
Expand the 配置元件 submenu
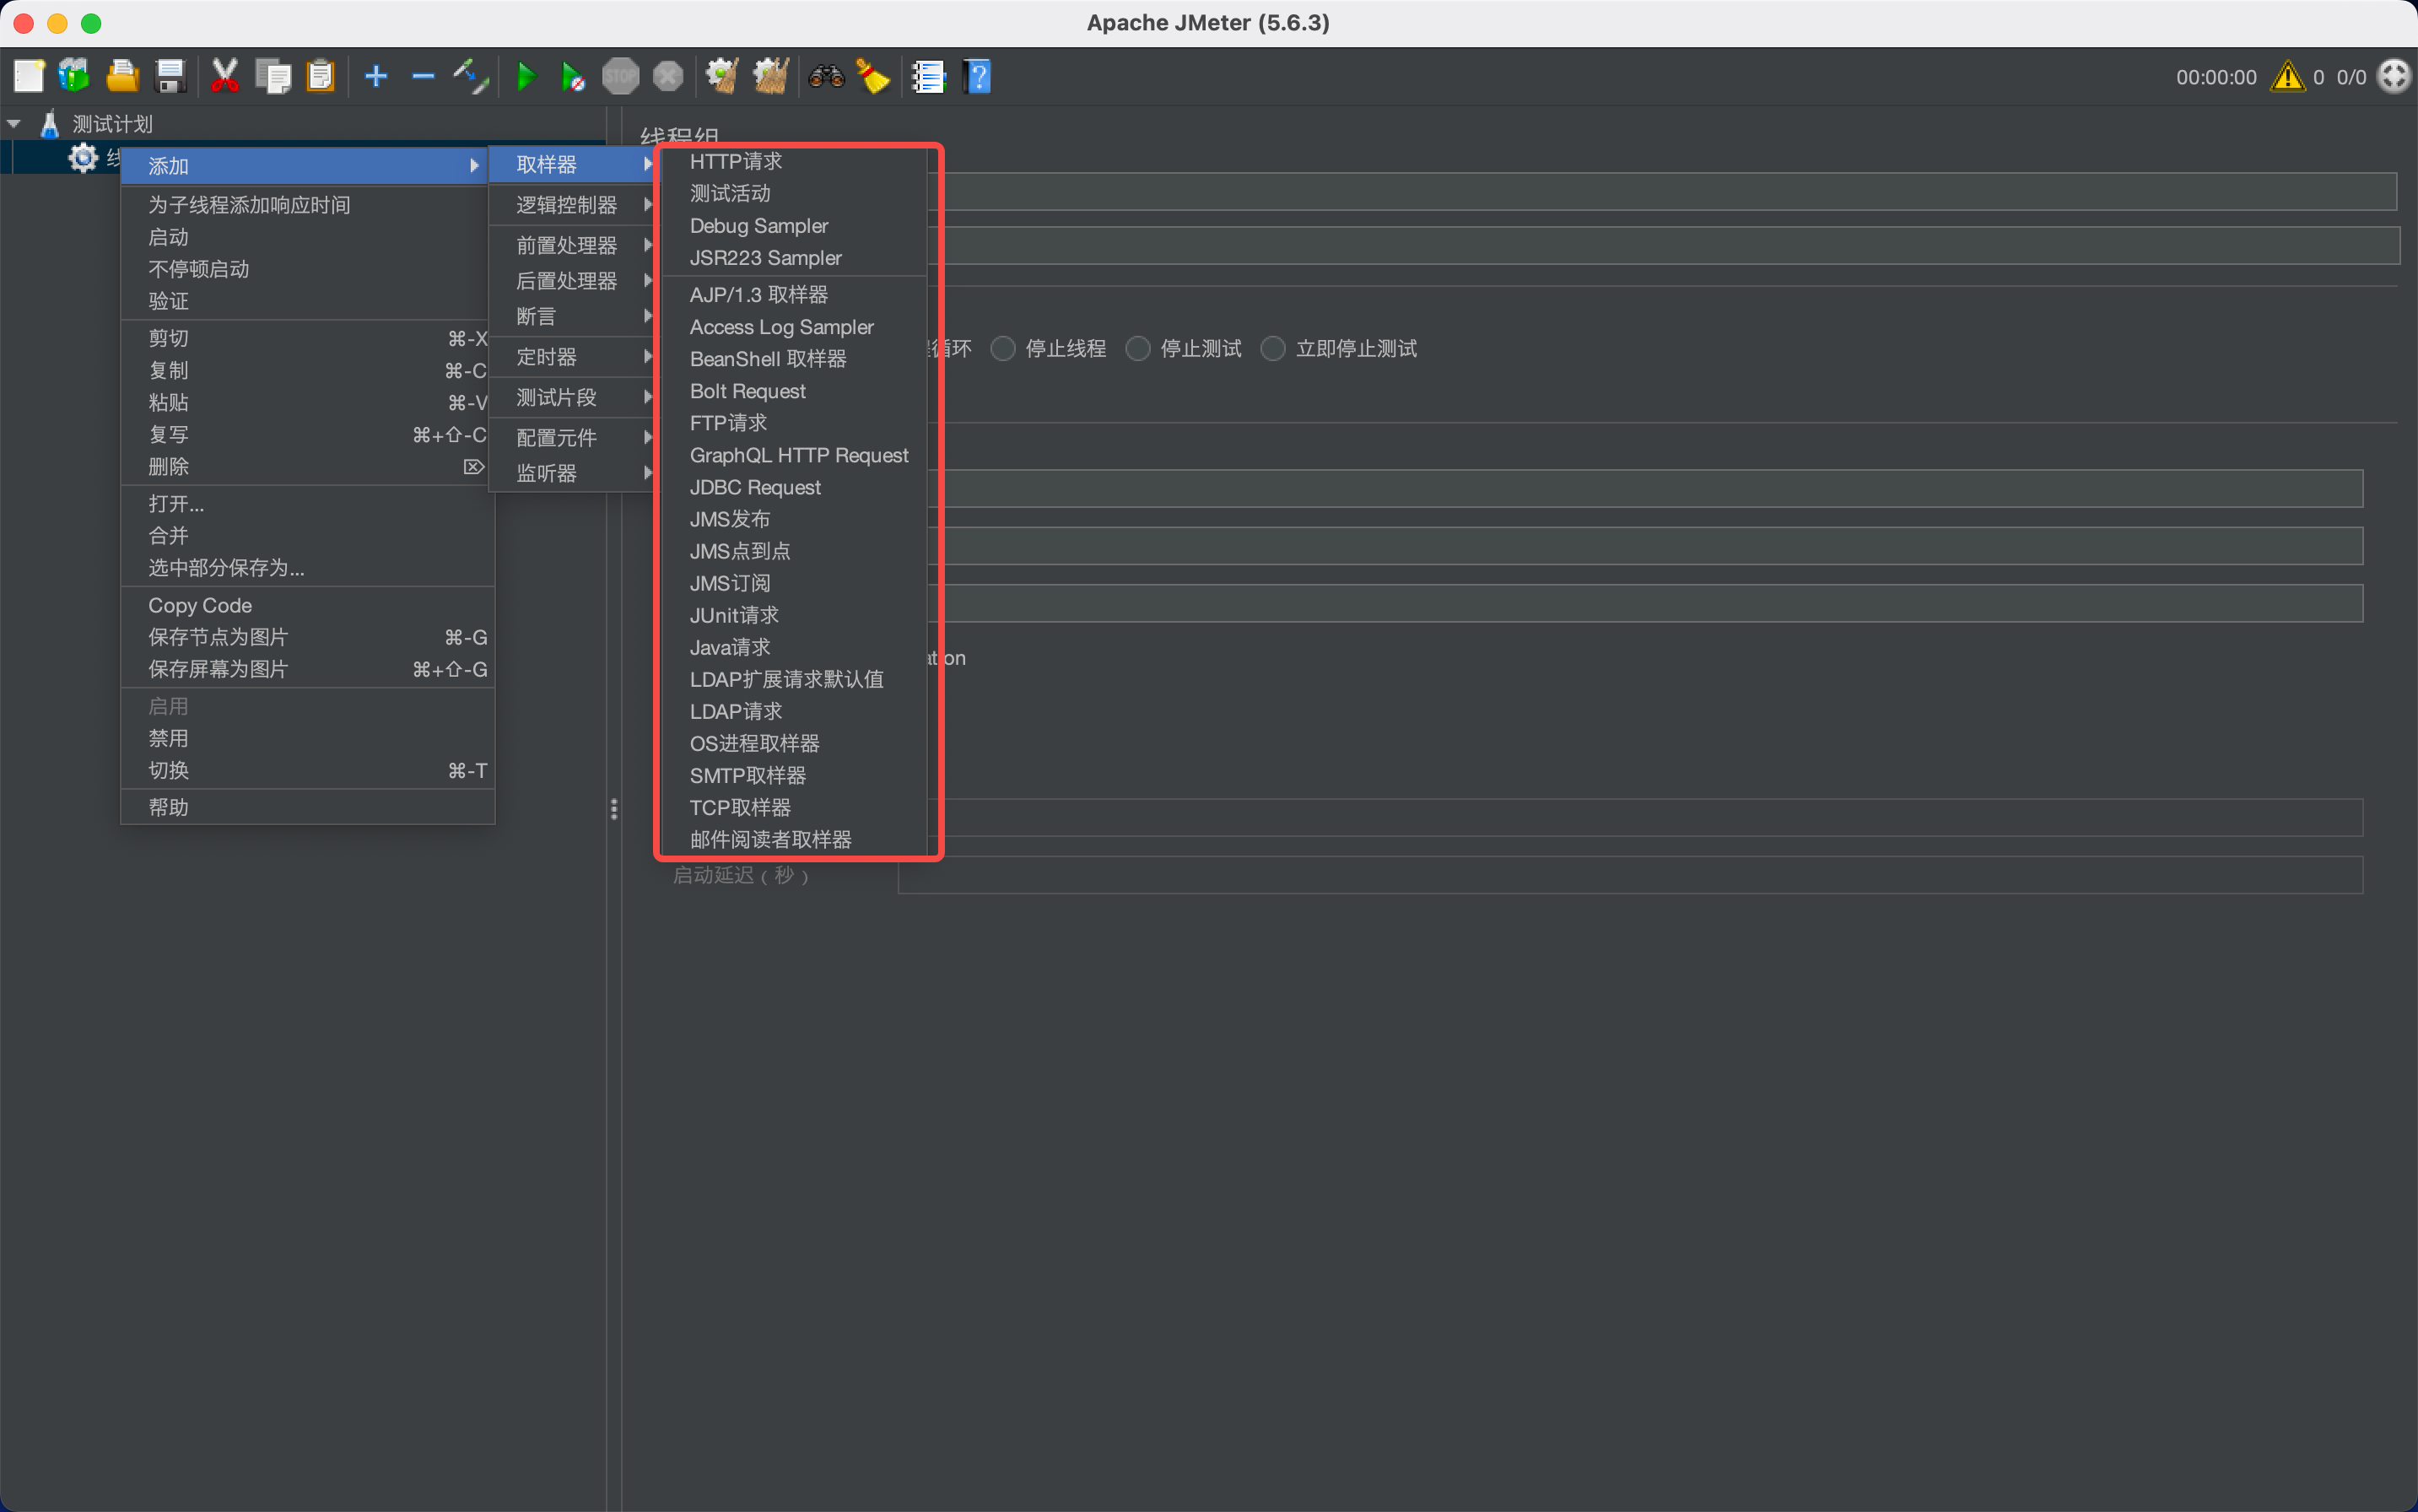[572, 437]
